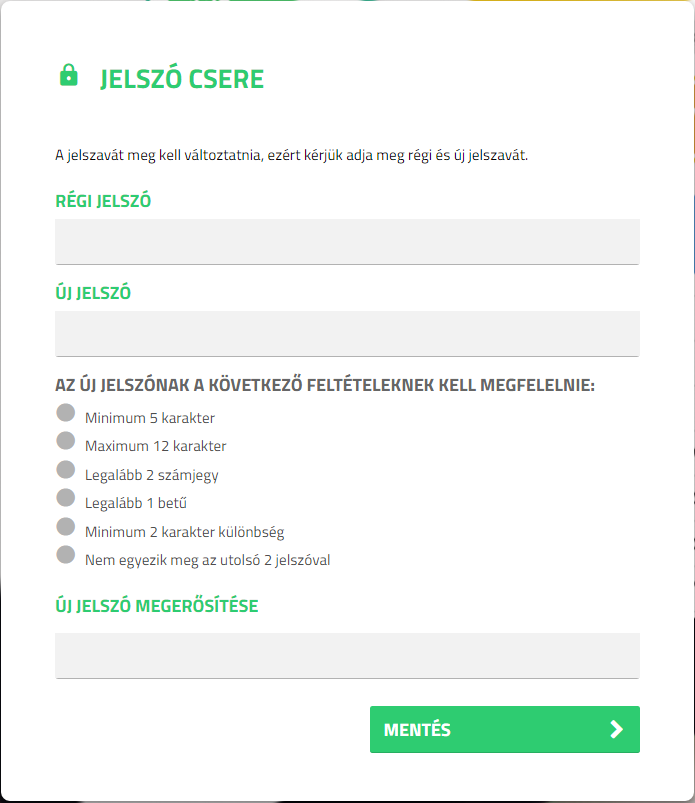
Task: Click the ÚJ JELSZÓ field label
Action: click(93, 293)
